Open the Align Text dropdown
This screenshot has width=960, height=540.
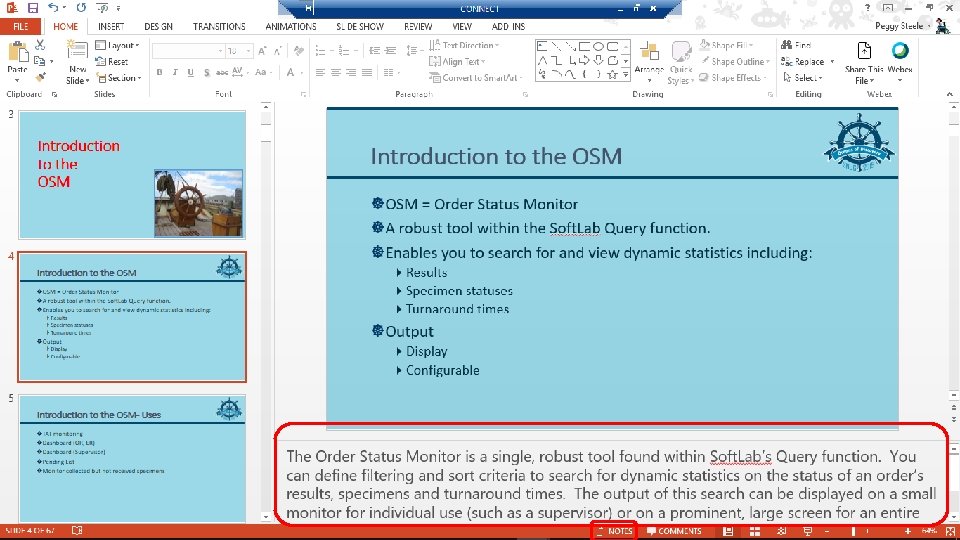(457, 61)
